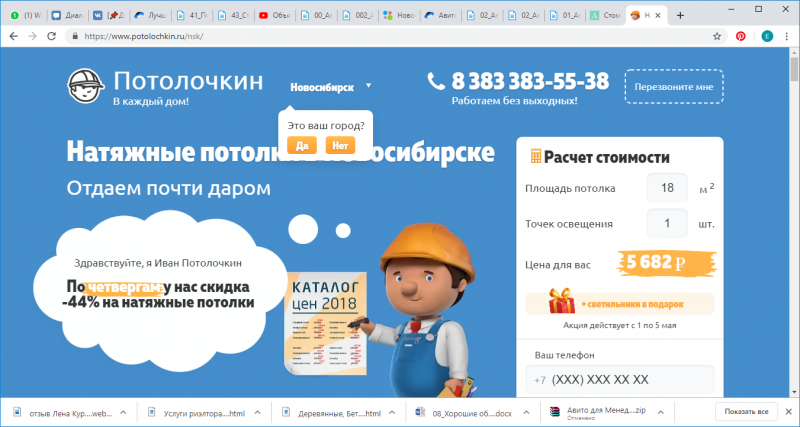Switch to the 41_ document tab
This screenshot has width=800, height=427.
(192, 16)
